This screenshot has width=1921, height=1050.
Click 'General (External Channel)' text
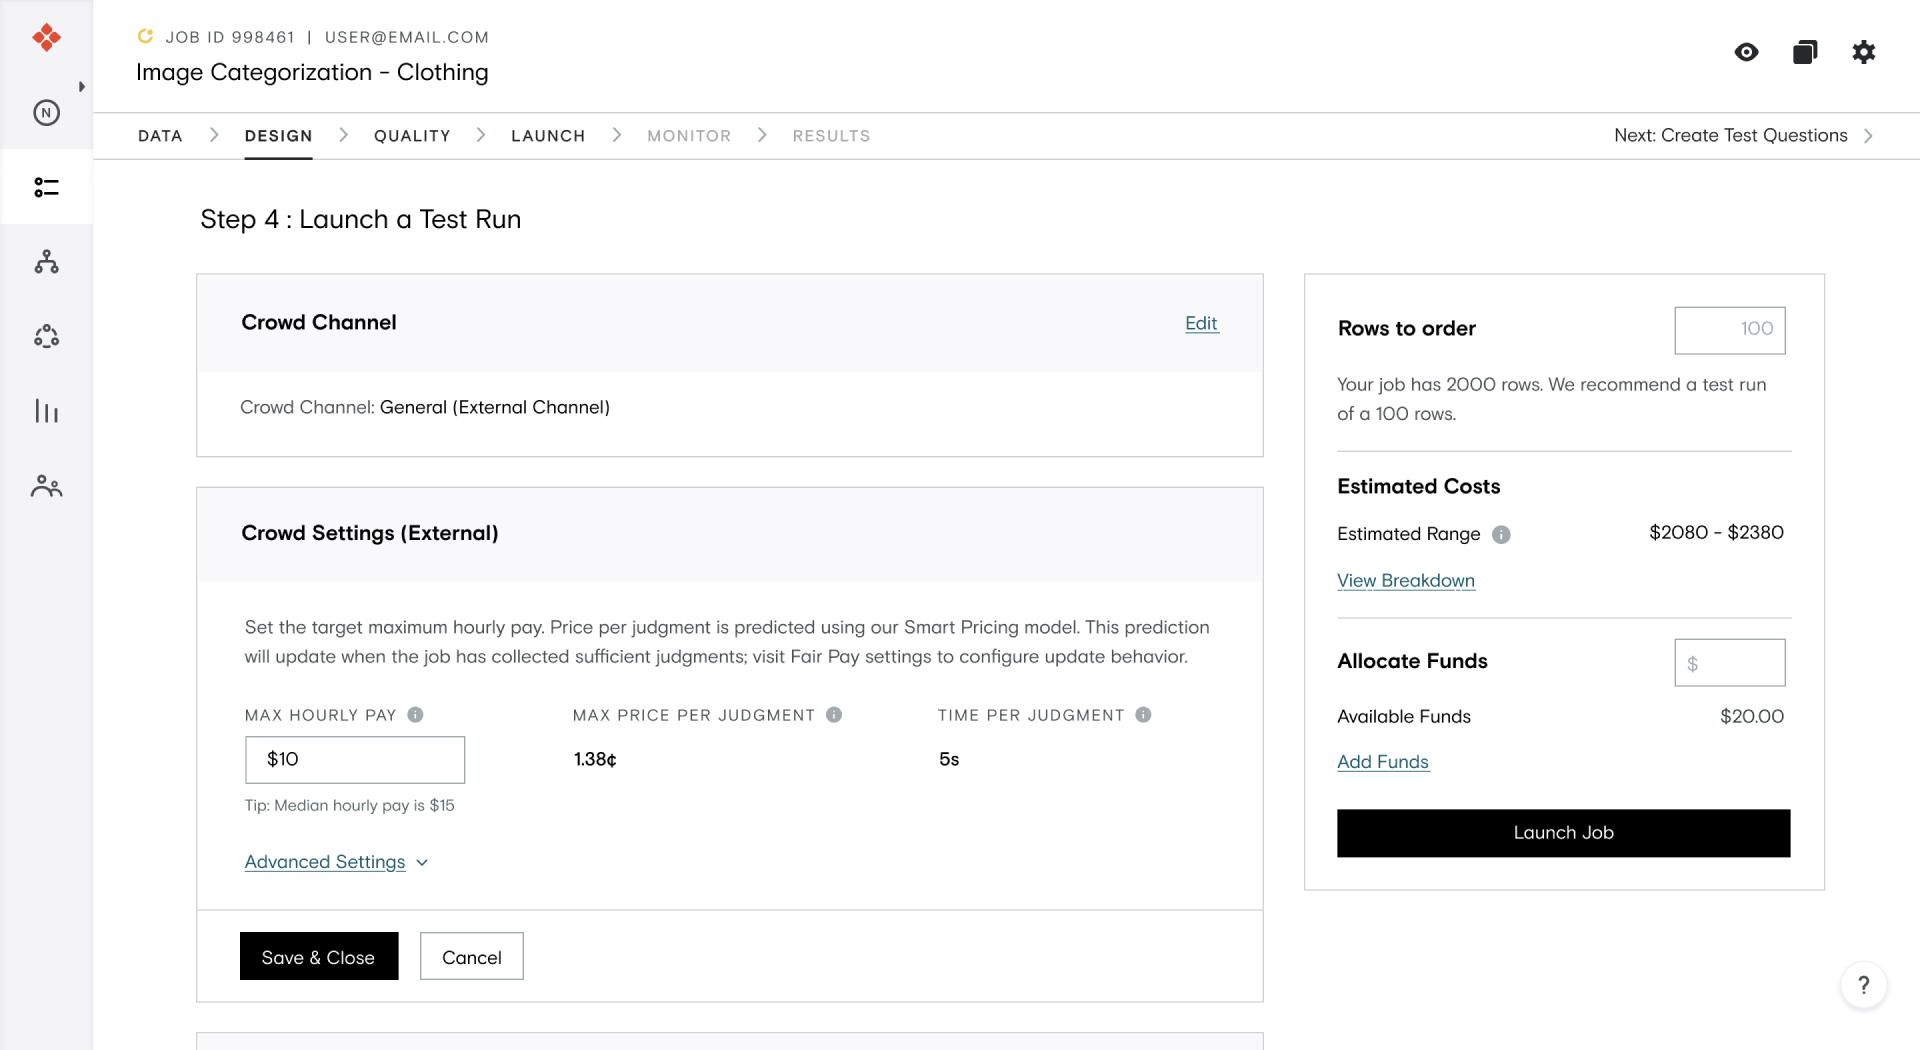pos(495,408)
